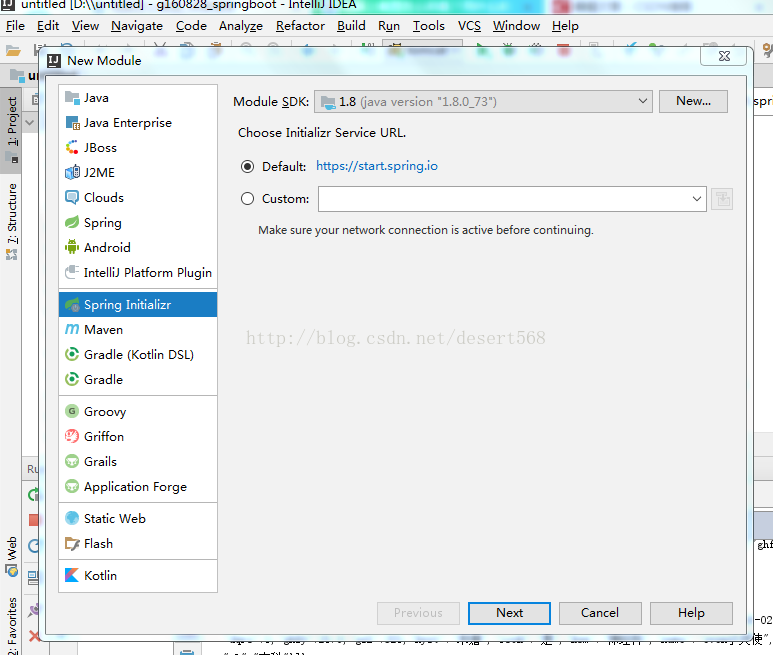Expand the Custom URL dropdown arrow

(x=697, y=199)
